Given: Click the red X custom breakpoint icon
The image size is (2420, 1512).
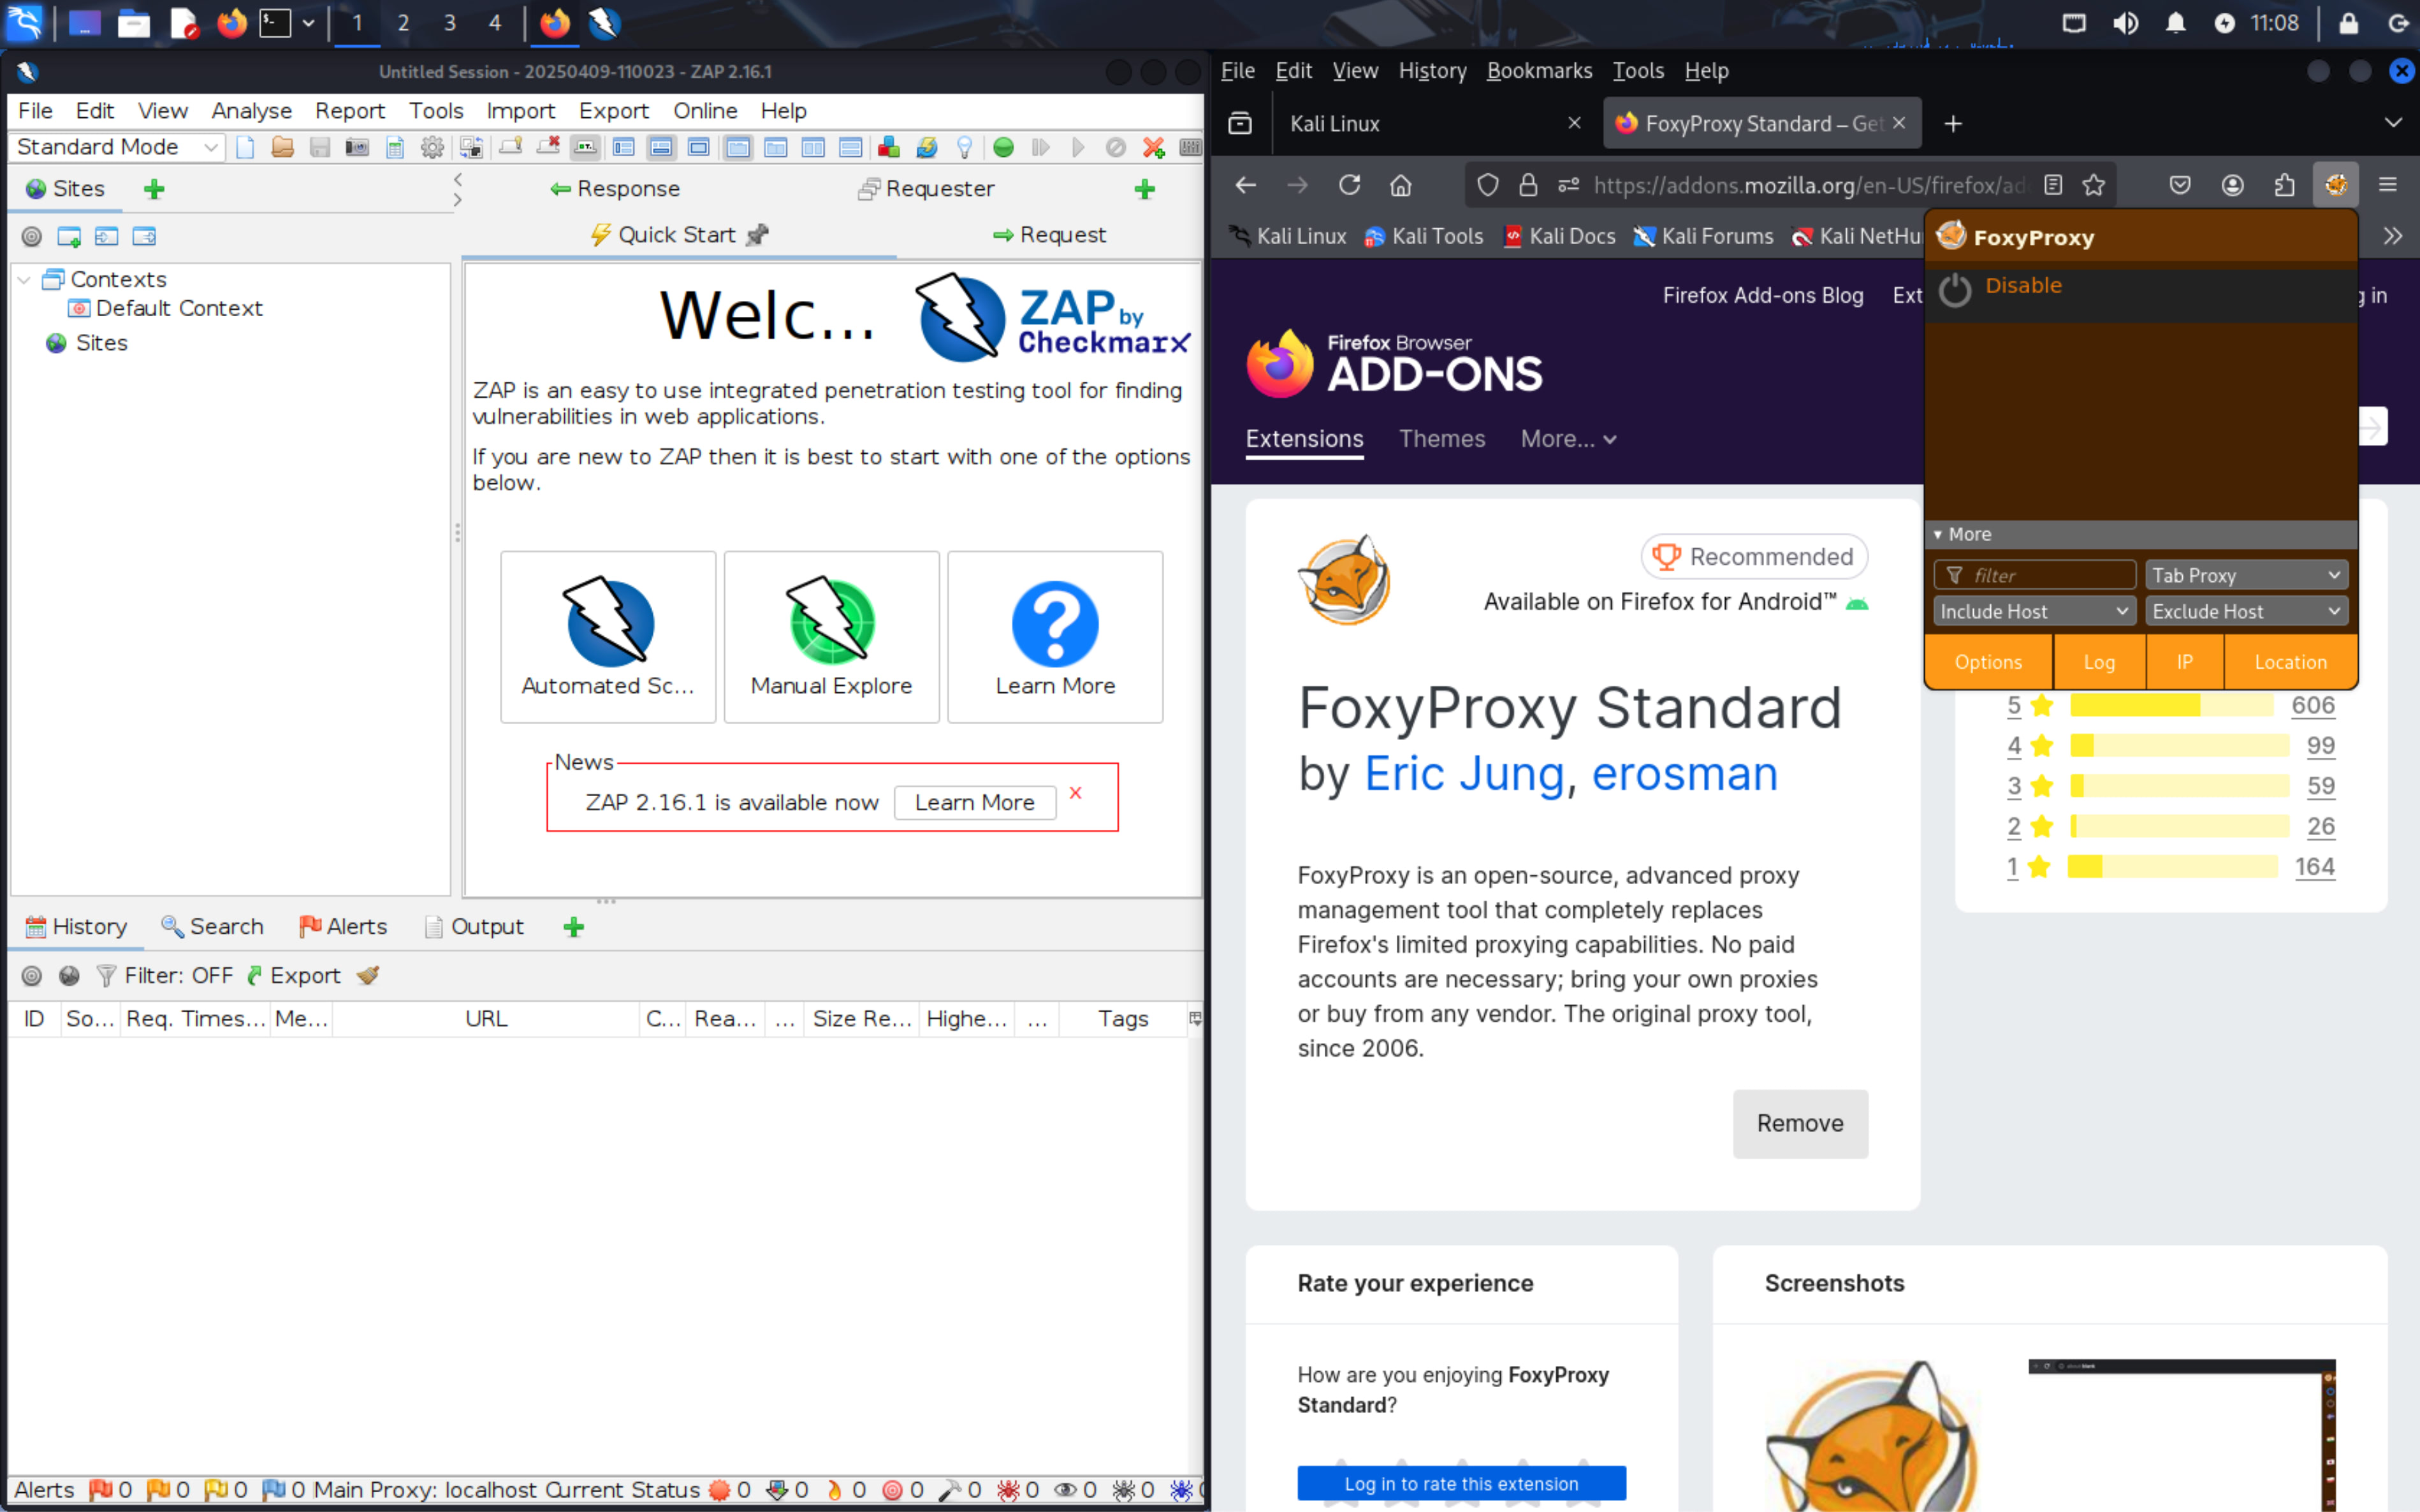Looking at the screenshot, I should pyautogui.click(x=1153, y=148).
